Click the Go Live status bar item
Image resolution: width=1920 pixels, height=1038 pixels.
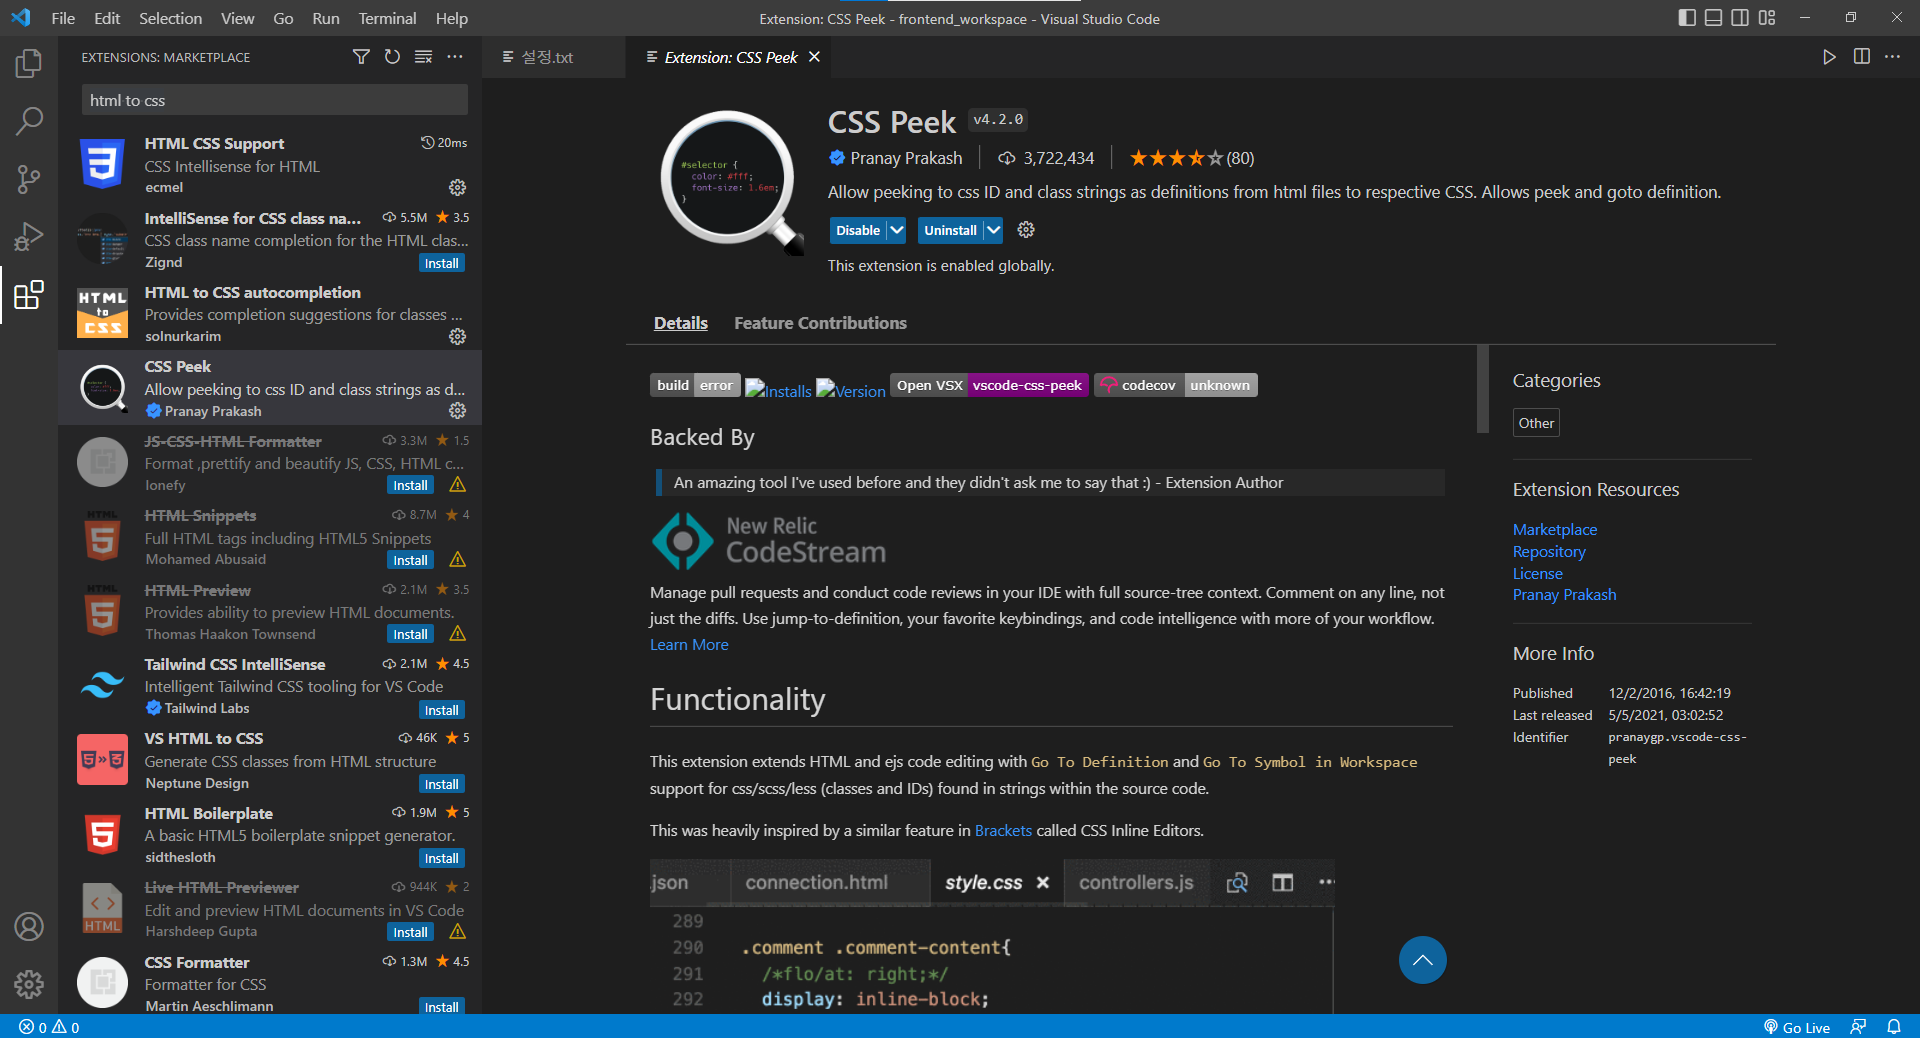coord(1797,1027)
